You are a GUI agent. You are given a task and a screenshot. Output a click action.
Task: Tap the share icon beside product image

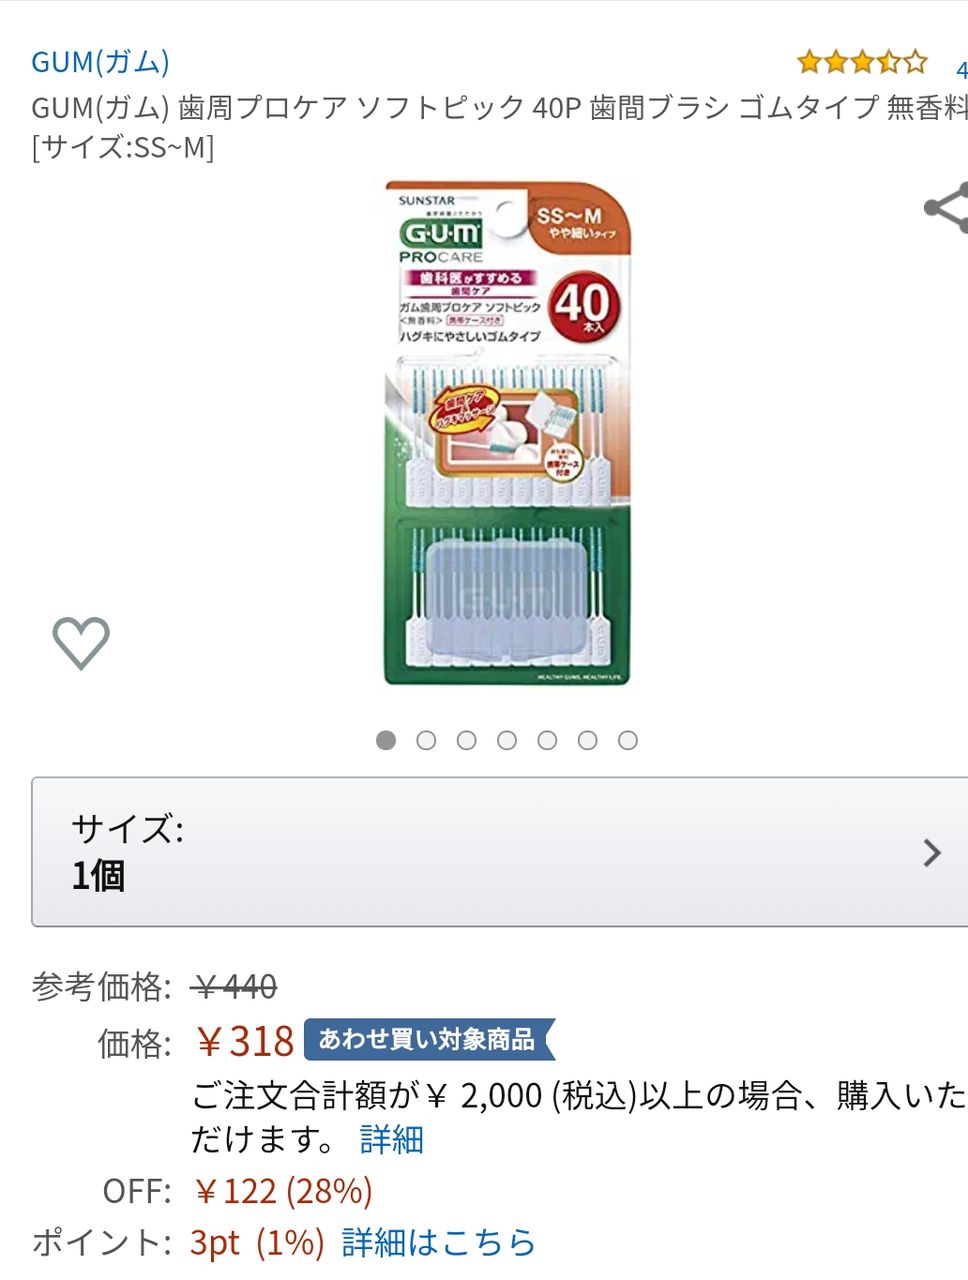946,208
